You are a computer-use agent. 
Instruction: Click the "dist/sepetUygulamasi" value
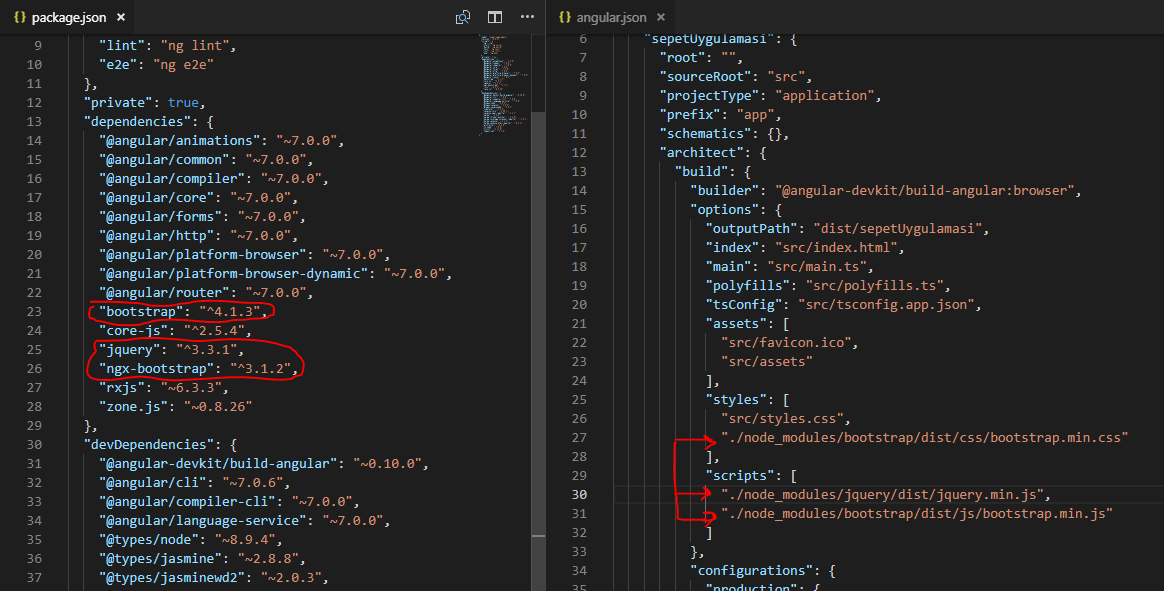pyautogui.click(x=898, y=229)
